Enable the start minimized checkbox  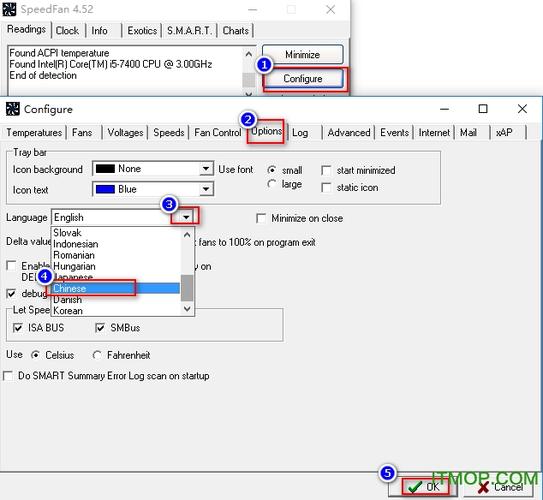coord(326,170)
